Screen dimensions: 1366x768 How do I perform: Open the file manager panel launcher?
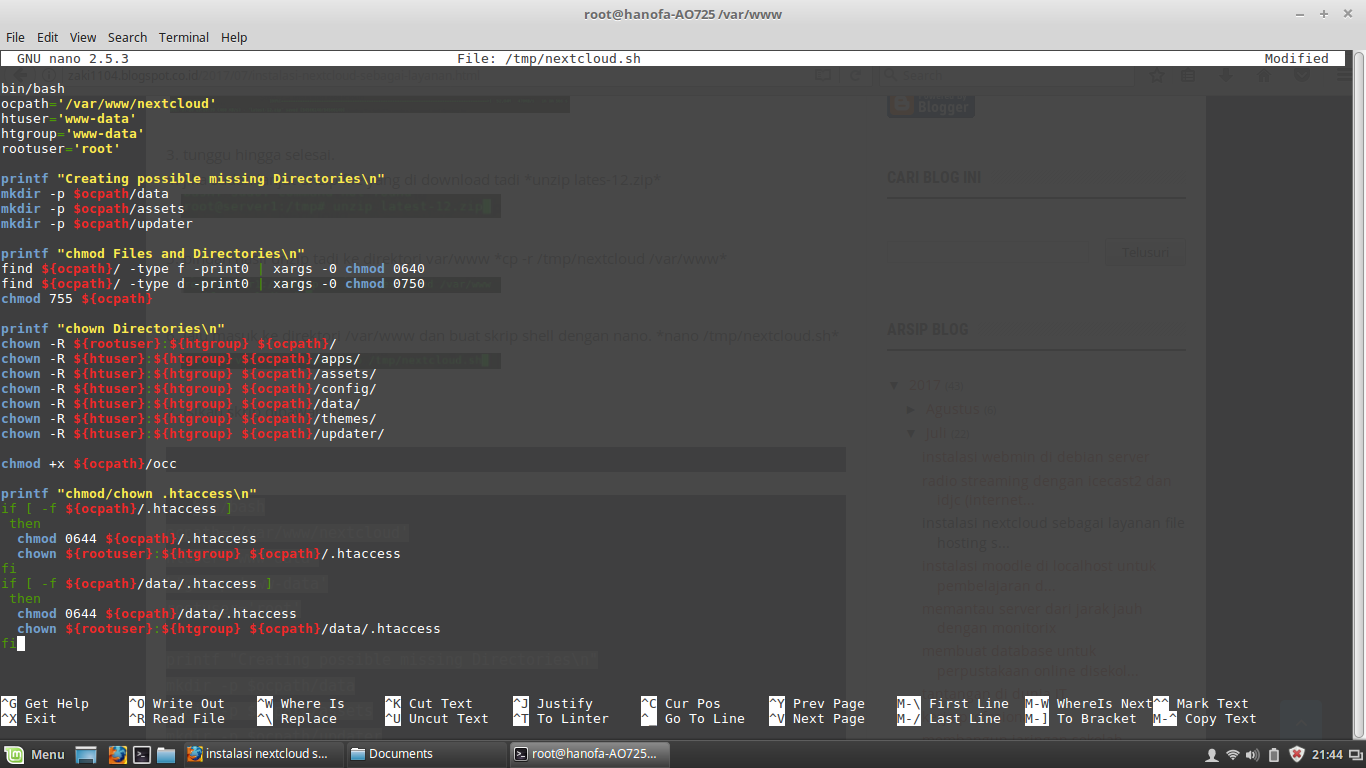(166, 754)
